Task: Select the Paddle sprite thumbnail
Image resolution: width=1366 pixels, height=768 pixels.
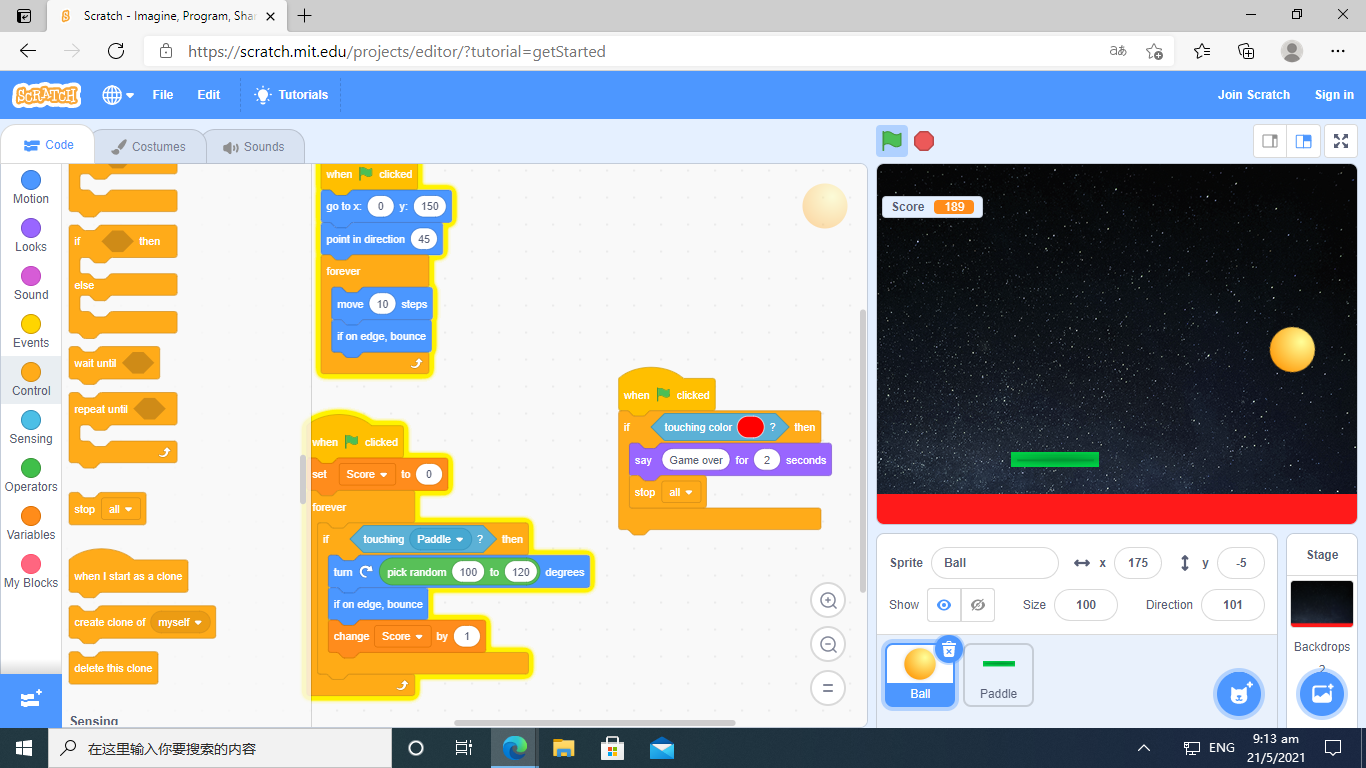Action: coord(998,675)
